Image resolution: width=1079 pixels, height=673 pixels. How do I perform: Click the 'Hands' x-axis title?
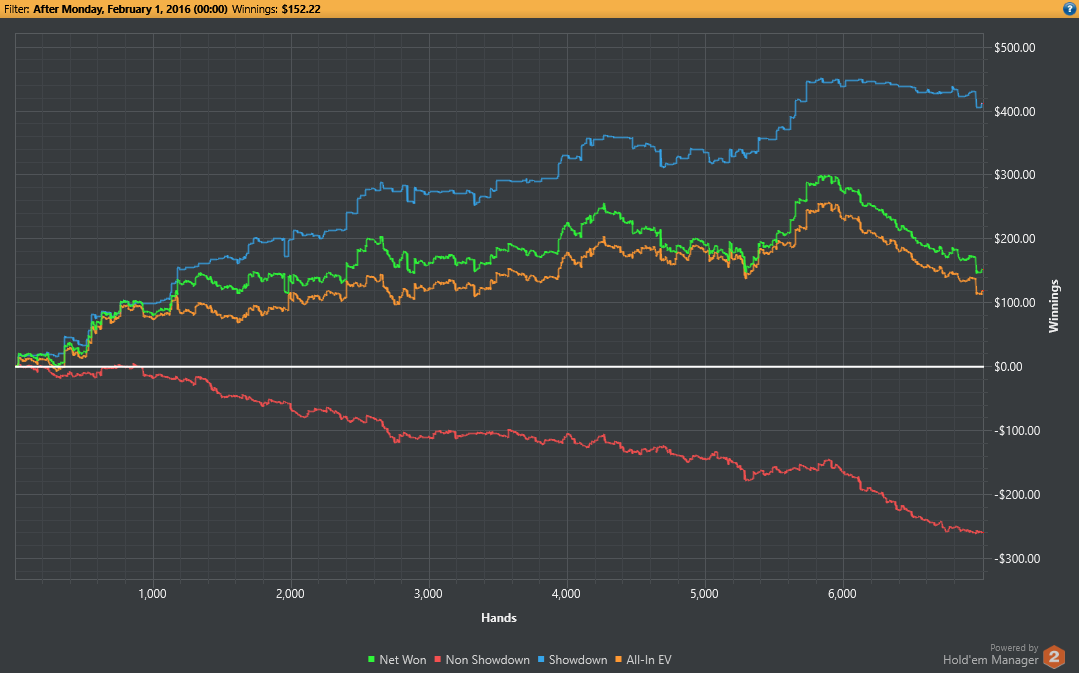point(499,617)
